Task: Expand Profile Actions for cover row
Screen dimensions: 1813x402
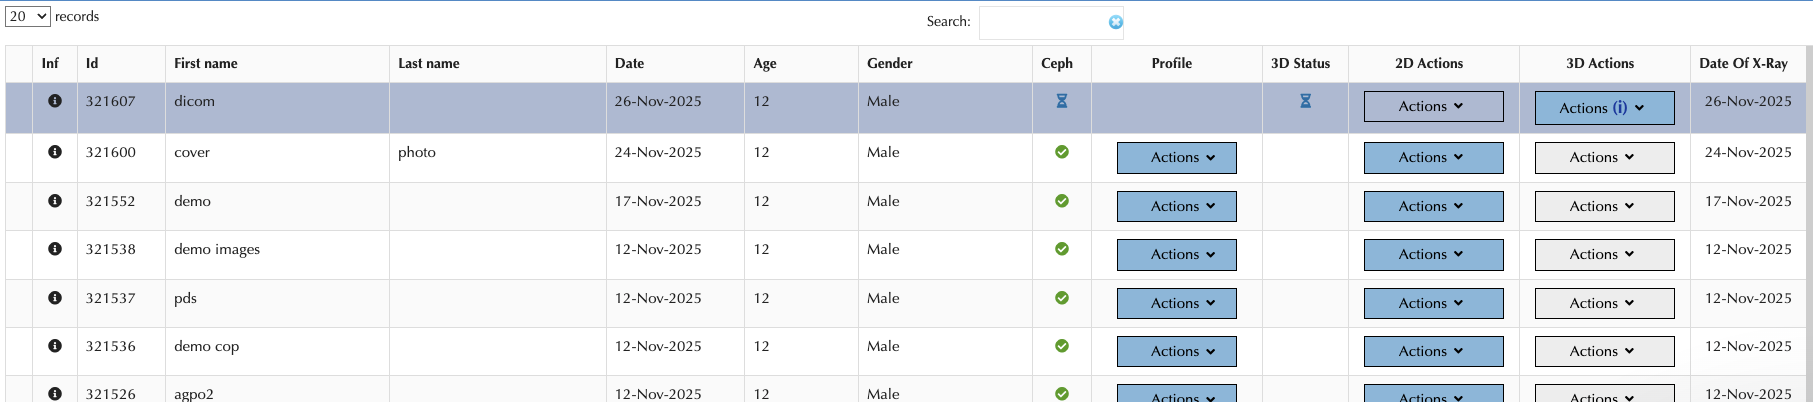Action: (1176, 158)
